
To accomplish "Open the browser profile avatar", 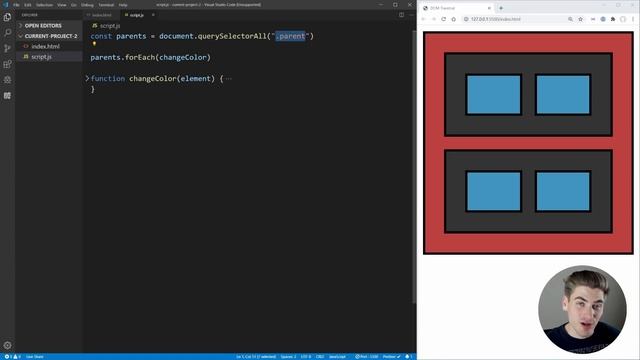I will click(x=623, y=19).
